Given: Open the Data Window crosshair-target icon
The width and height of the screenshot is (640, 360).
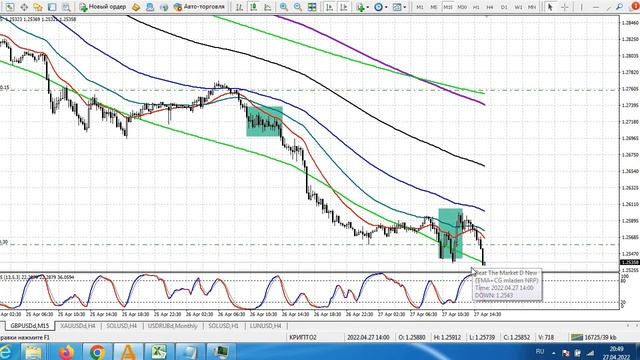Looking at the screenshot, I should pyautogui.click(x=24, y=7).
